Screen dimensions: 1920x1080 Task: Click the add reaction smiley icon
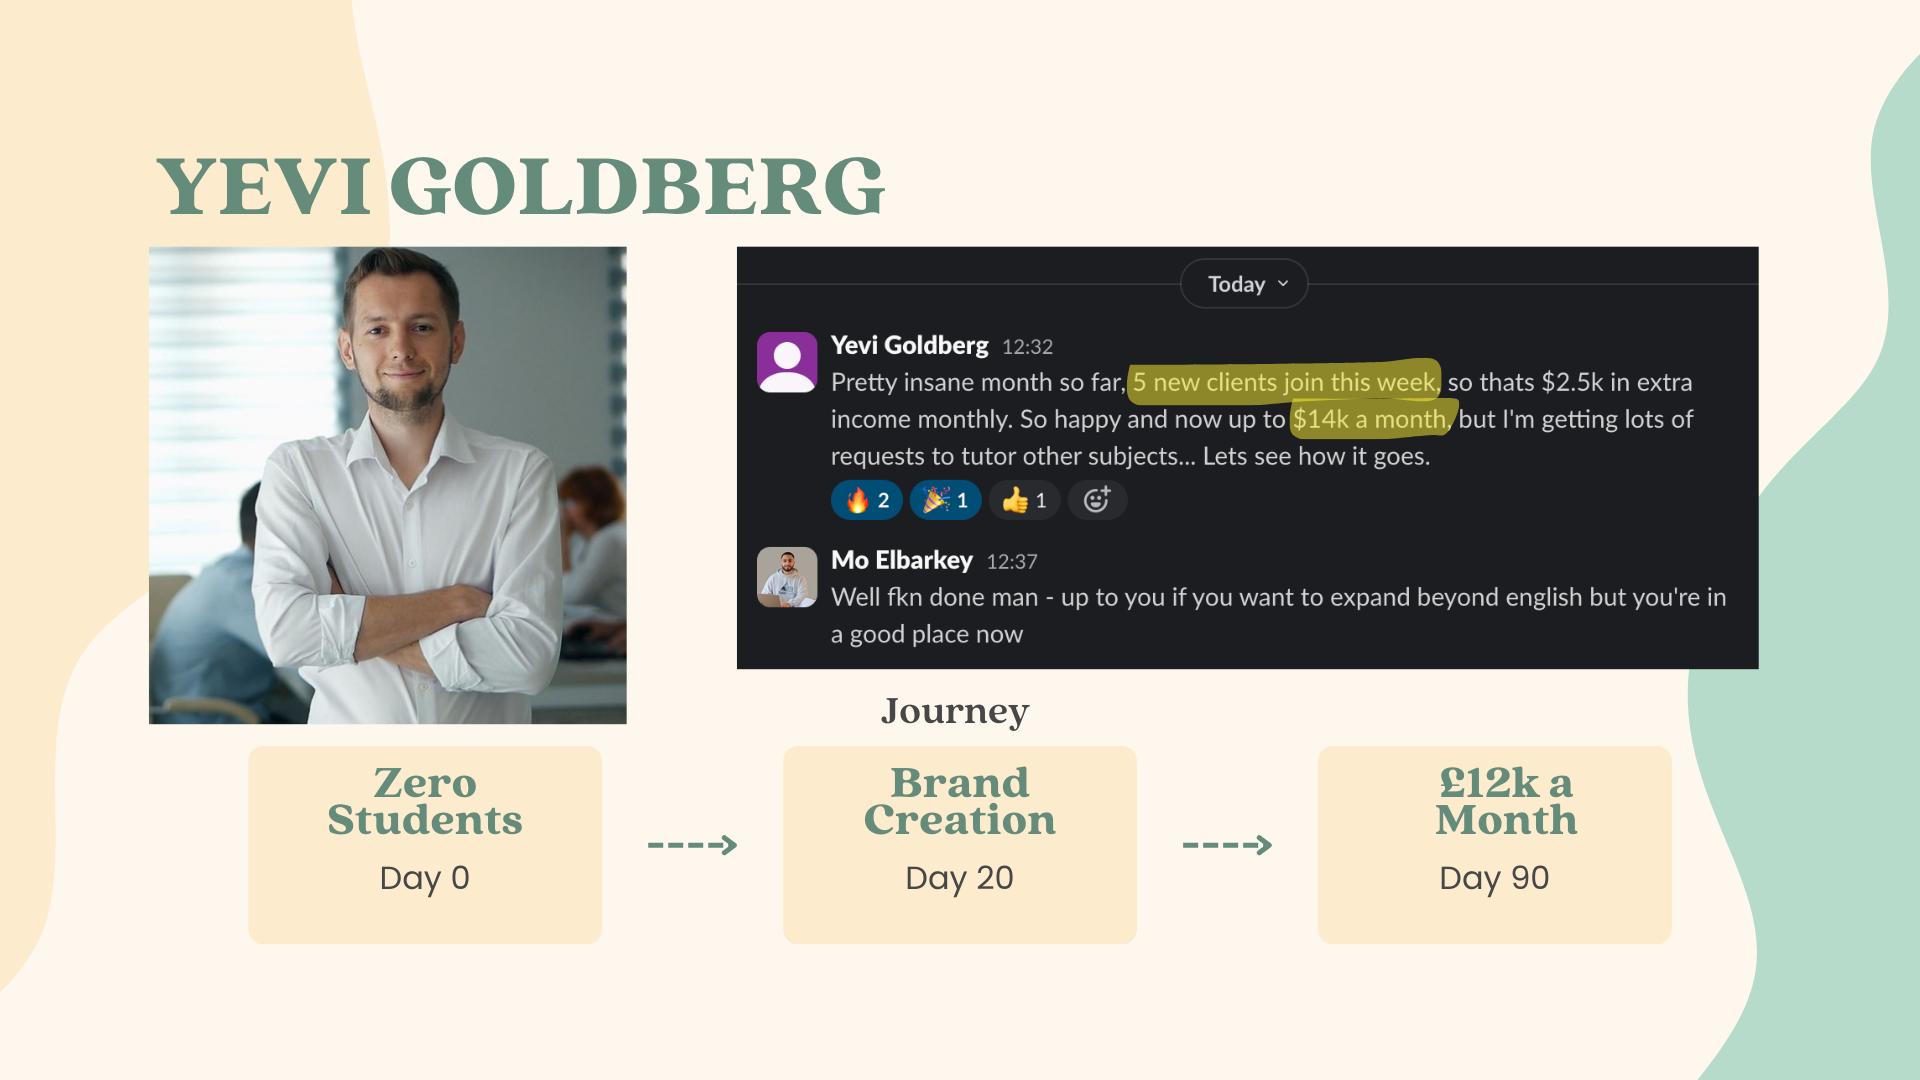[1097, 500]
